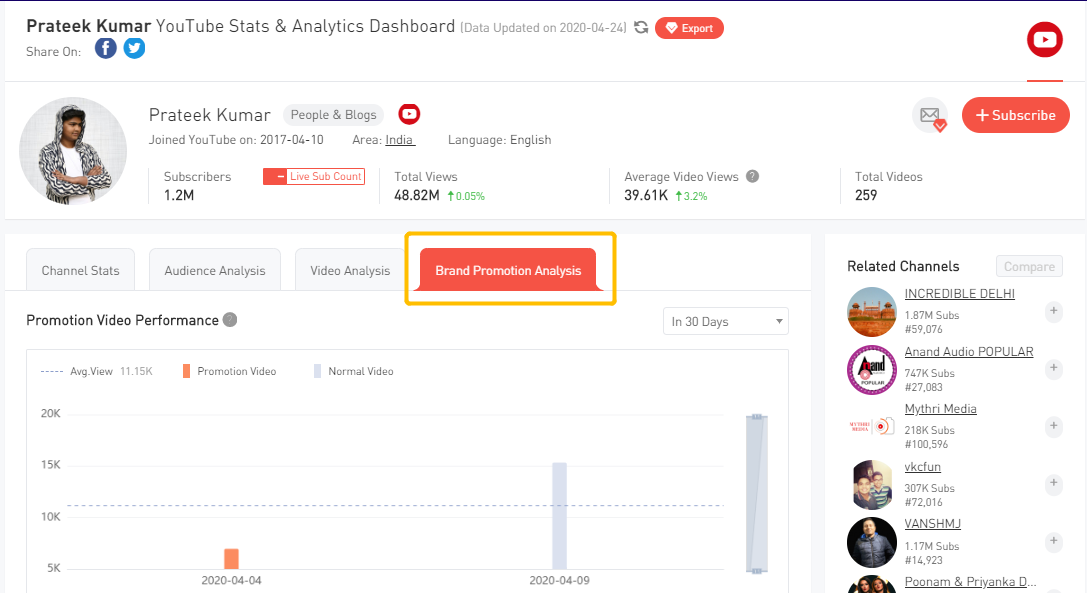Click the Promotion Video Performance help icon

pyautogui.click(x=230, y=320)
